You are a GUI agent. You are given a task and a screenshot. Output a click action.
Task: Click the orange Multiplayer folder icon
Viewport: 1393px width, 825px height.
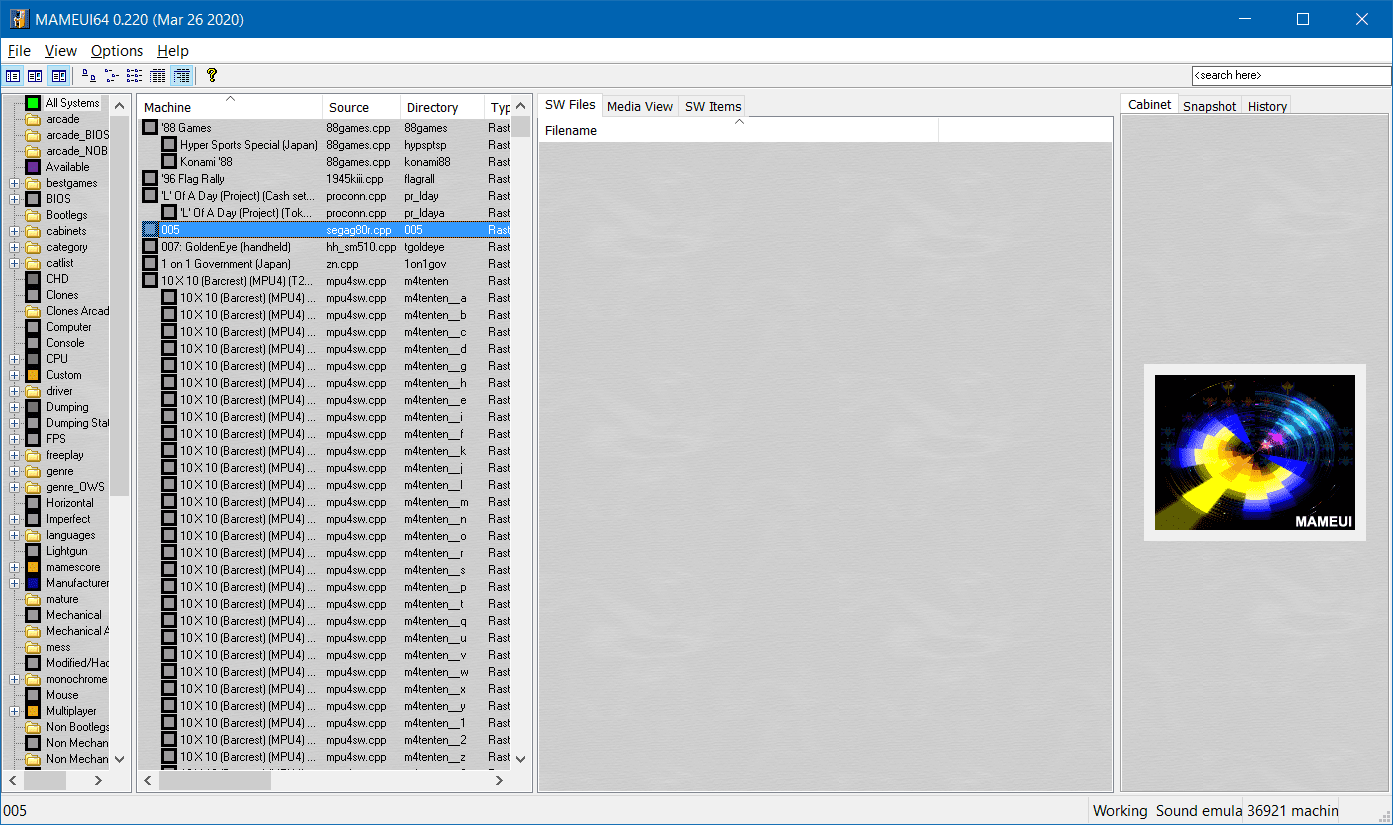tap(33, 711)
